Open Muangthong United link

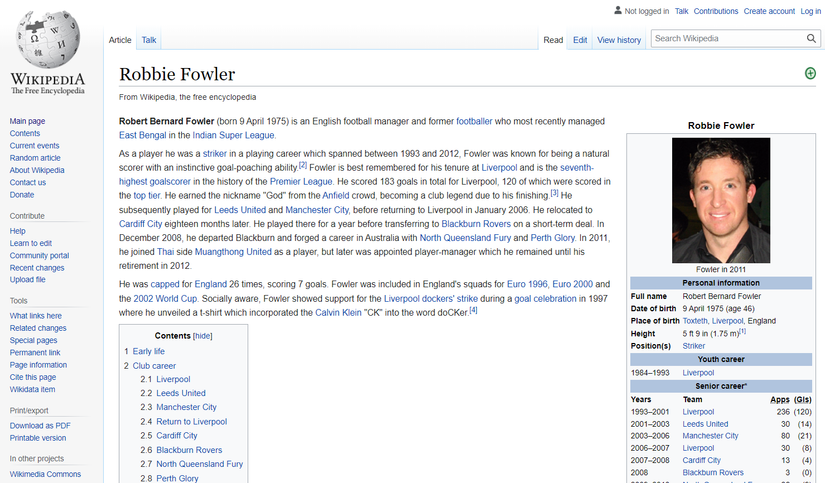(x=233, y=252)
